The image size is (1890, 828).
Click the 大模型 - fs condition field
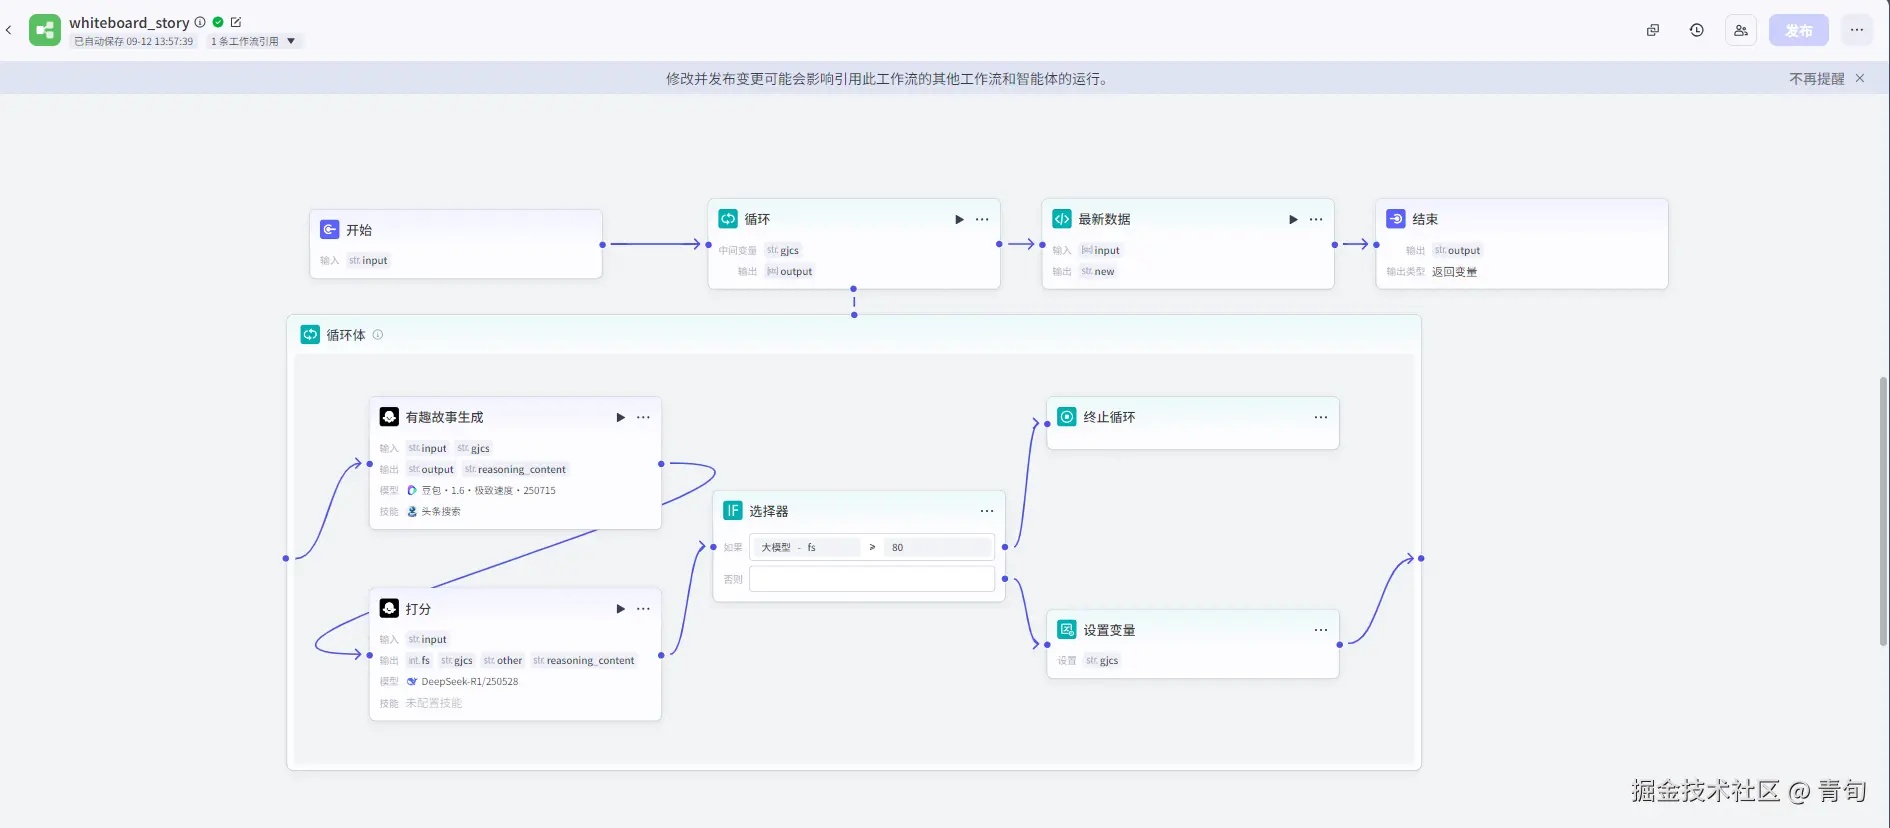806,547
